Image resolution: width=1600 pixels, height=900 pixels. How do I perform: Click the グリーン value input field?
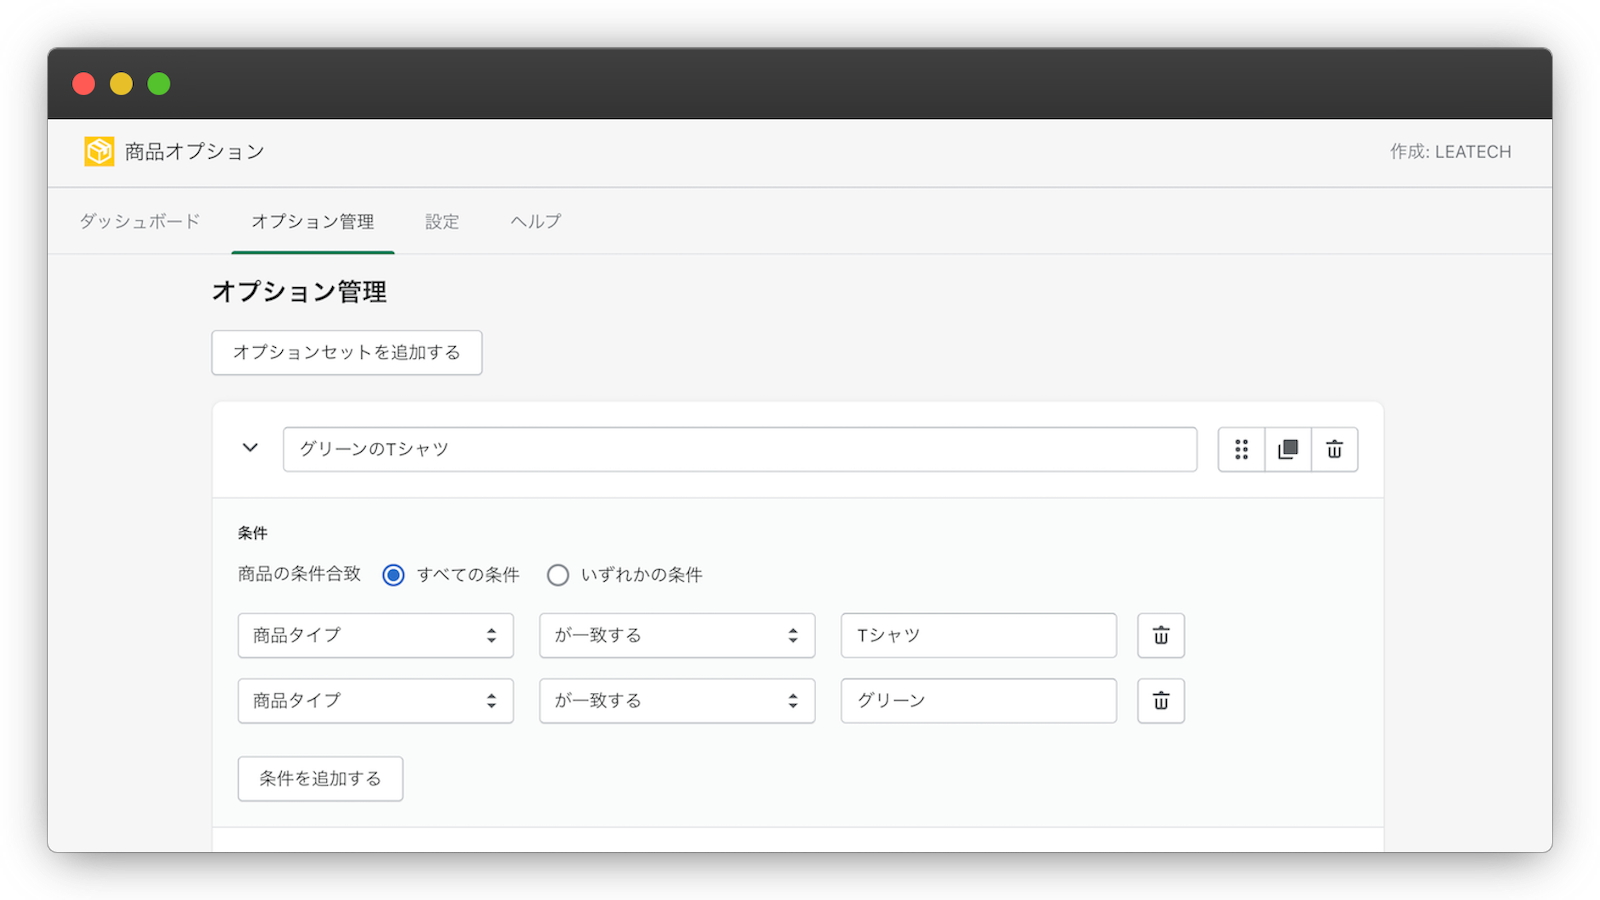pos(979,701)
